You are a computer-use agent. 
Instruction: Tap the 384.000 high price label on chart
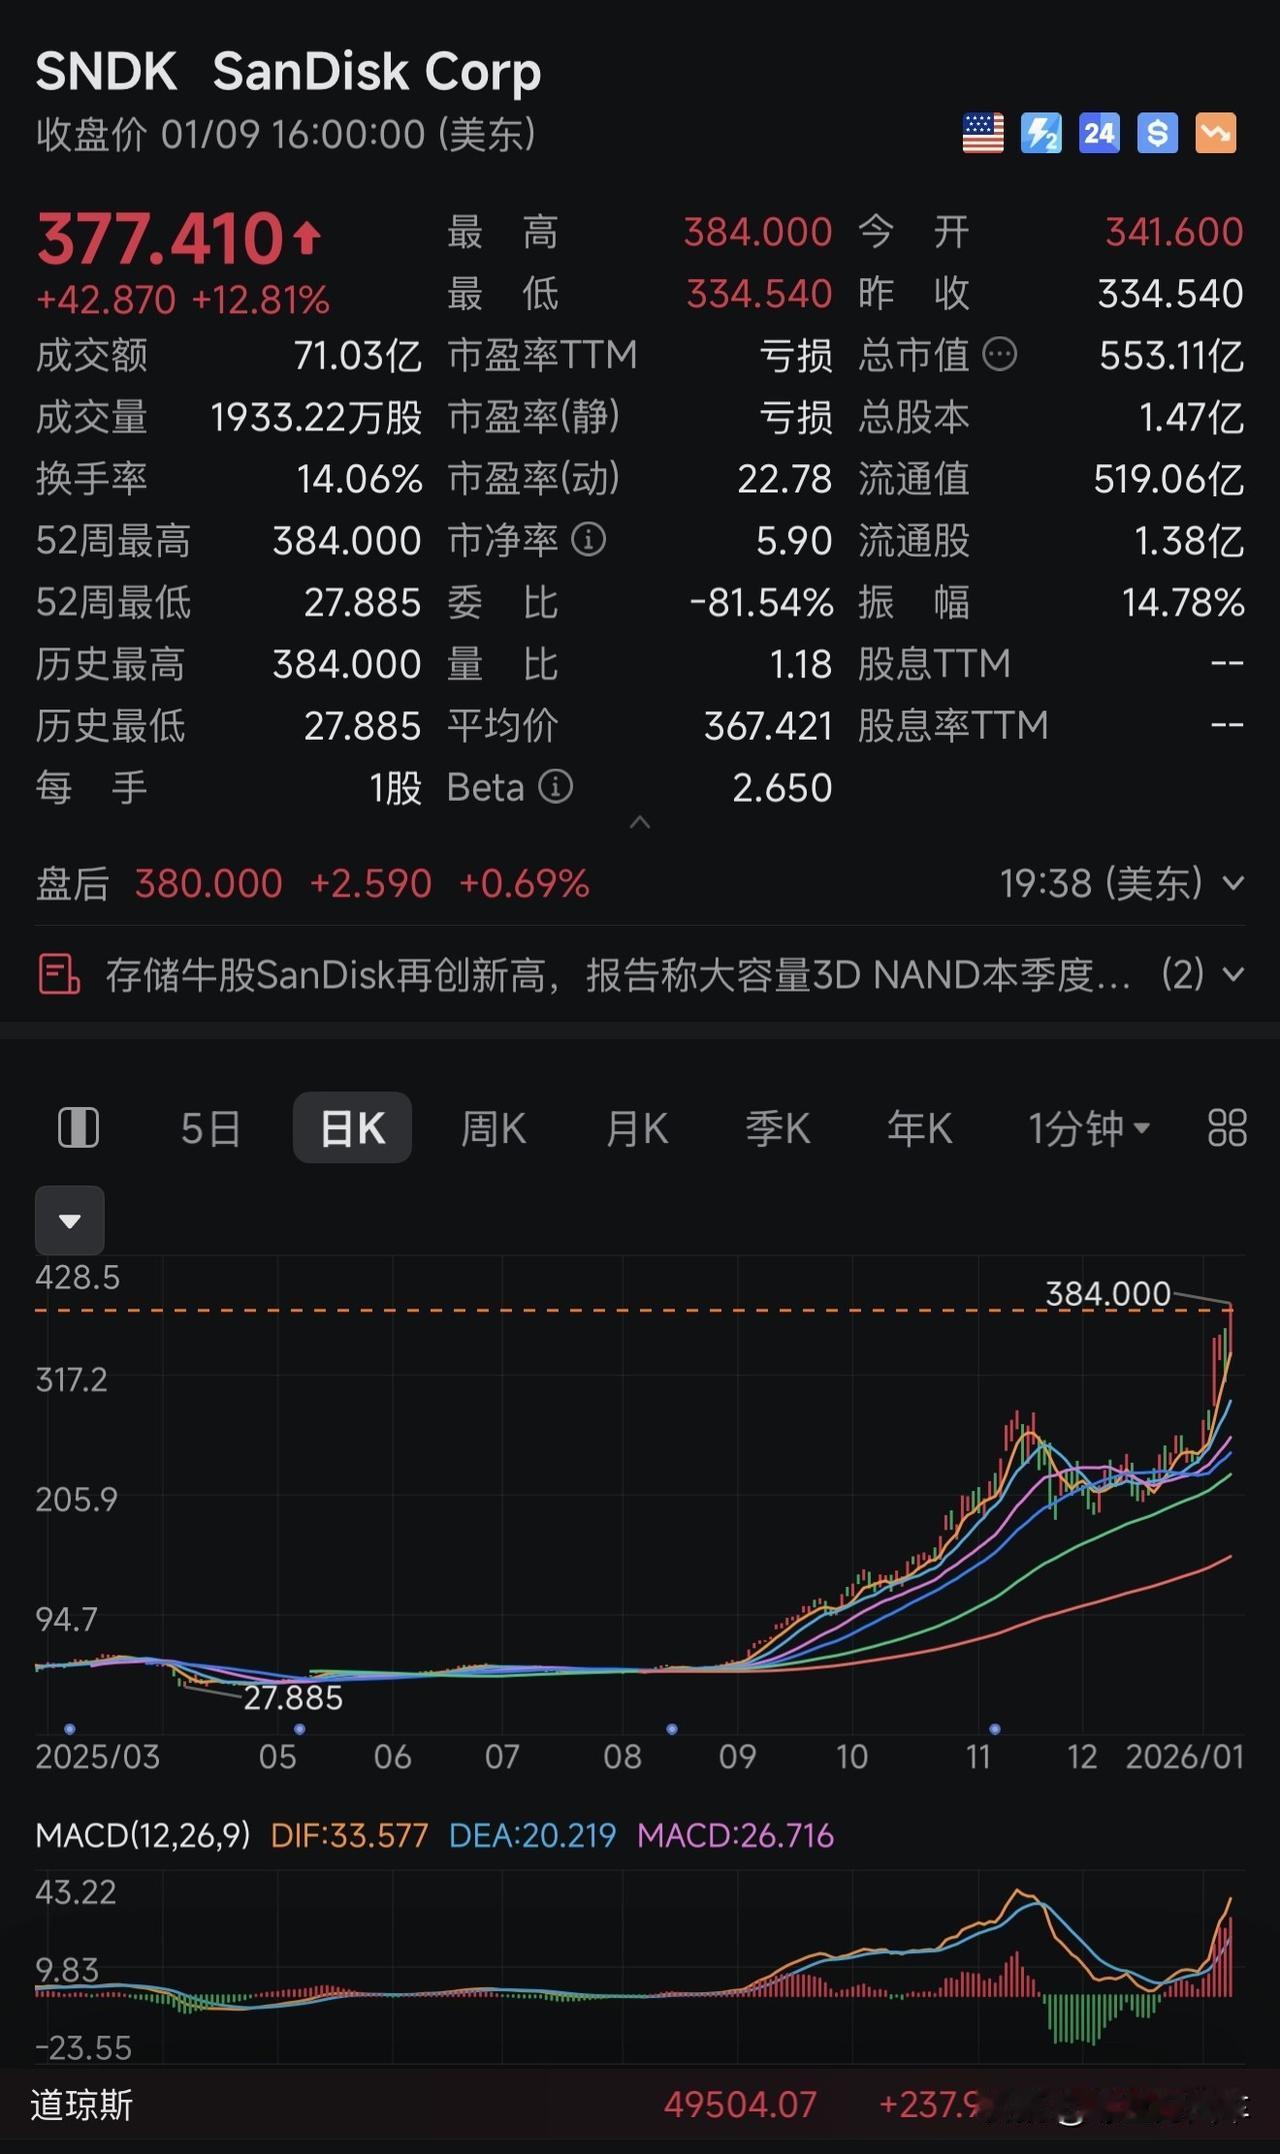1107,1294
